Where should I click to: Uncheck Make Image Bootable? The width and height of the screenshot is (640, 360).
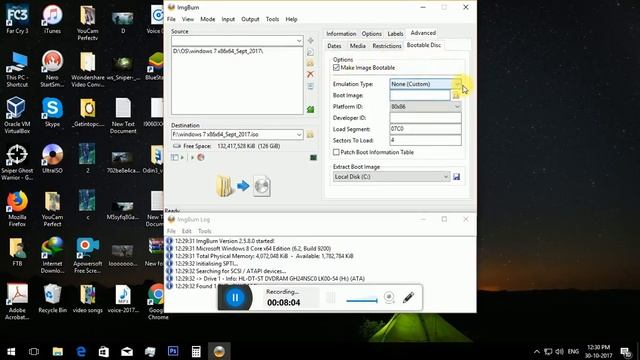point(336,68)
